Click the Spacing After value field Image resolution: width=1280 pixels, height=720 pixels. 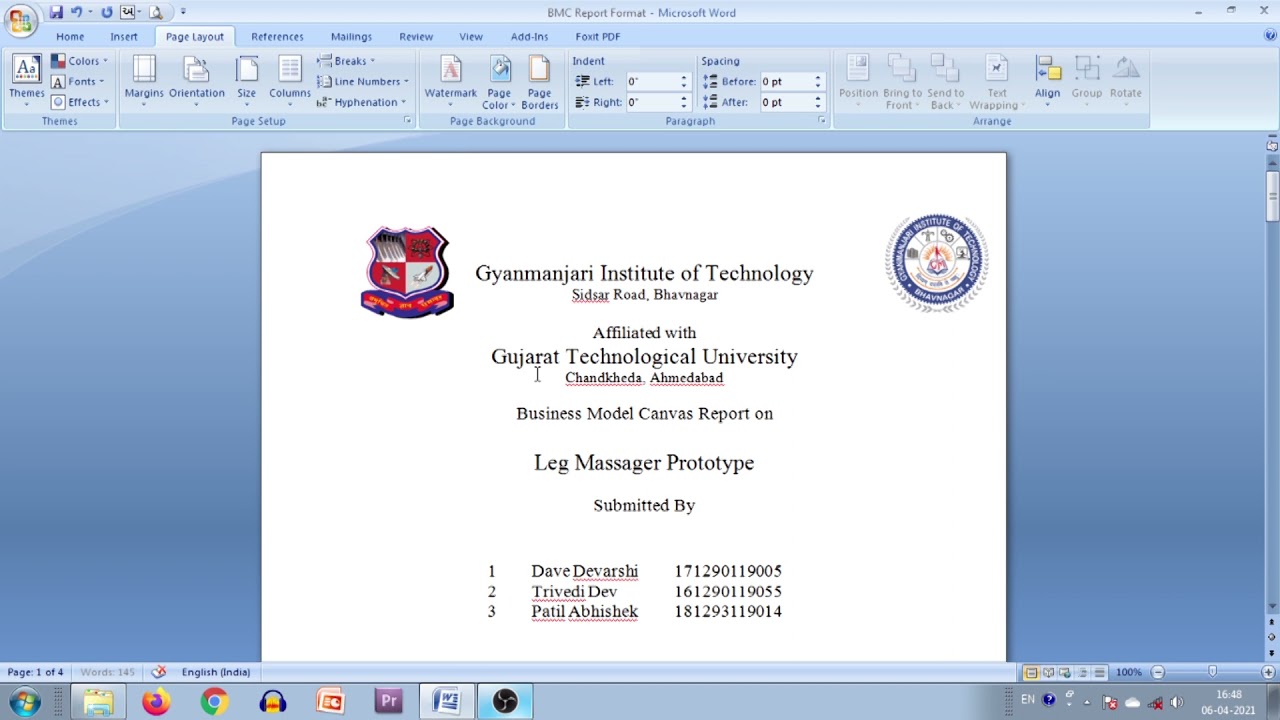pyautogui.click(x=786, y=102)
